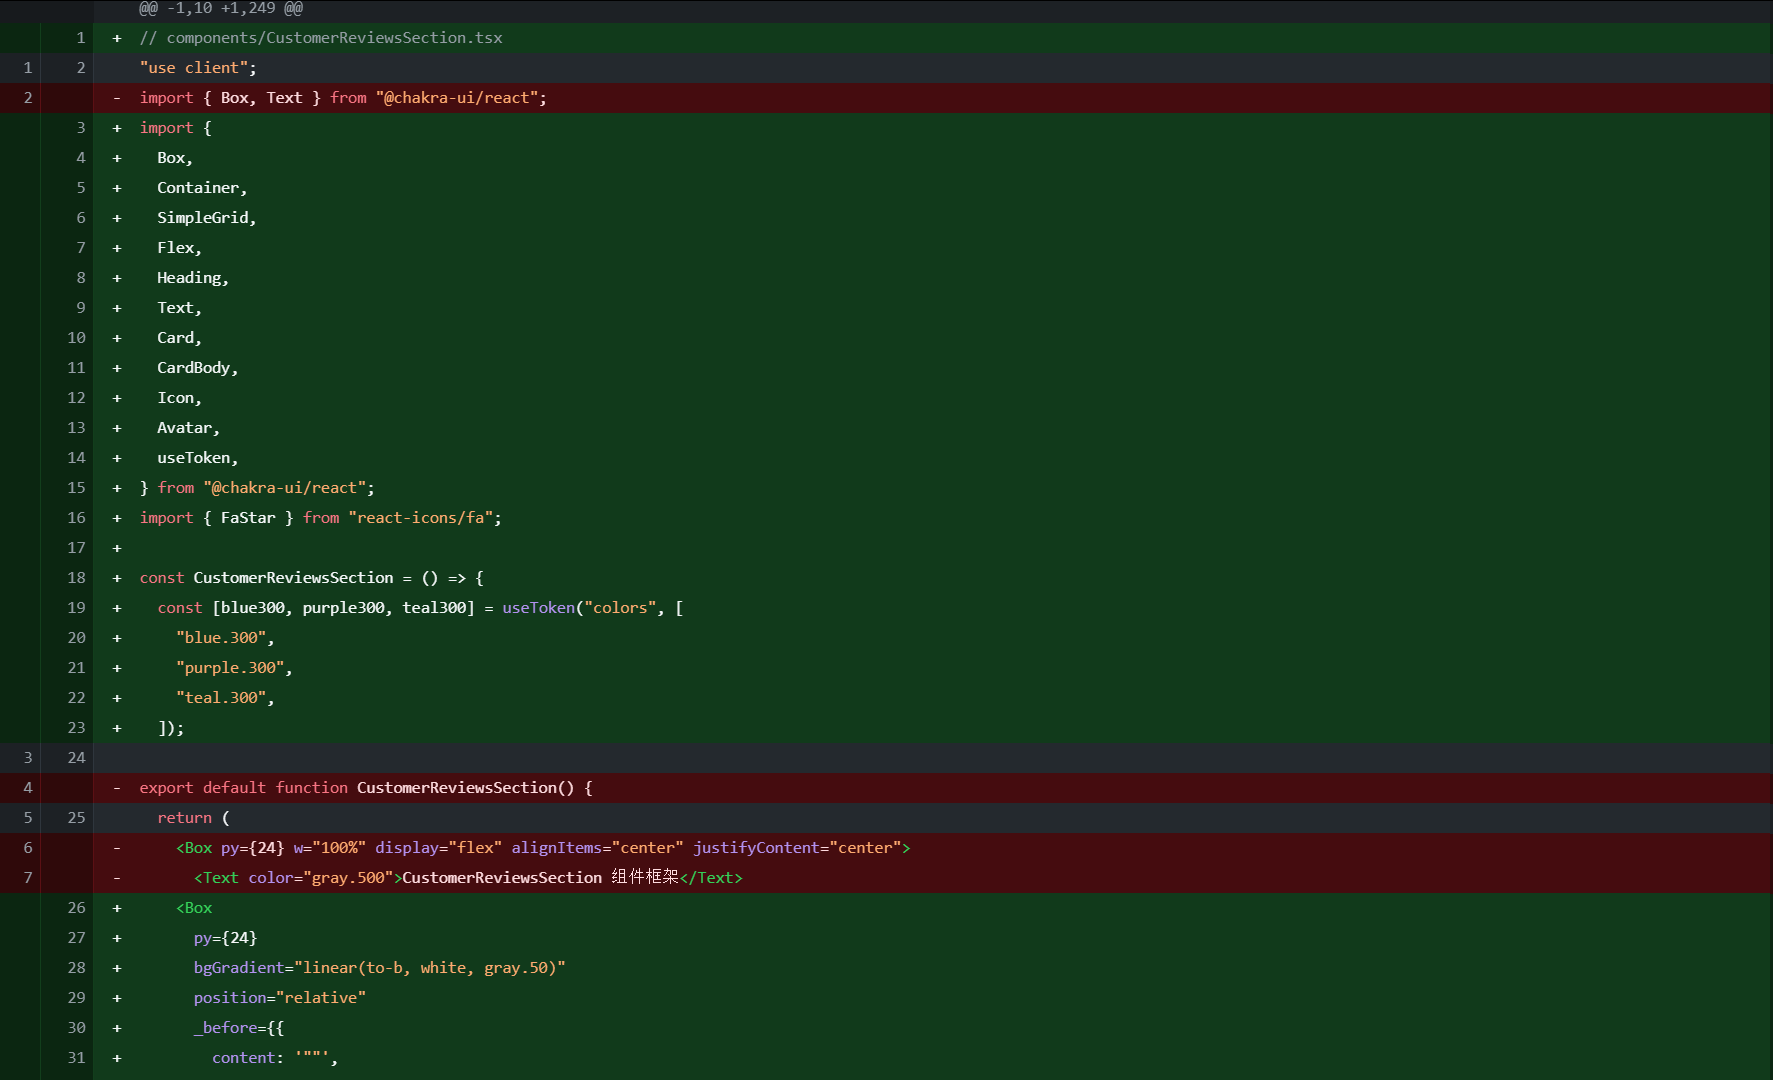1773x1080 pixels.
Task: Click the FaStar import from "react-icons/fa"
Action: tap(321, 518)
